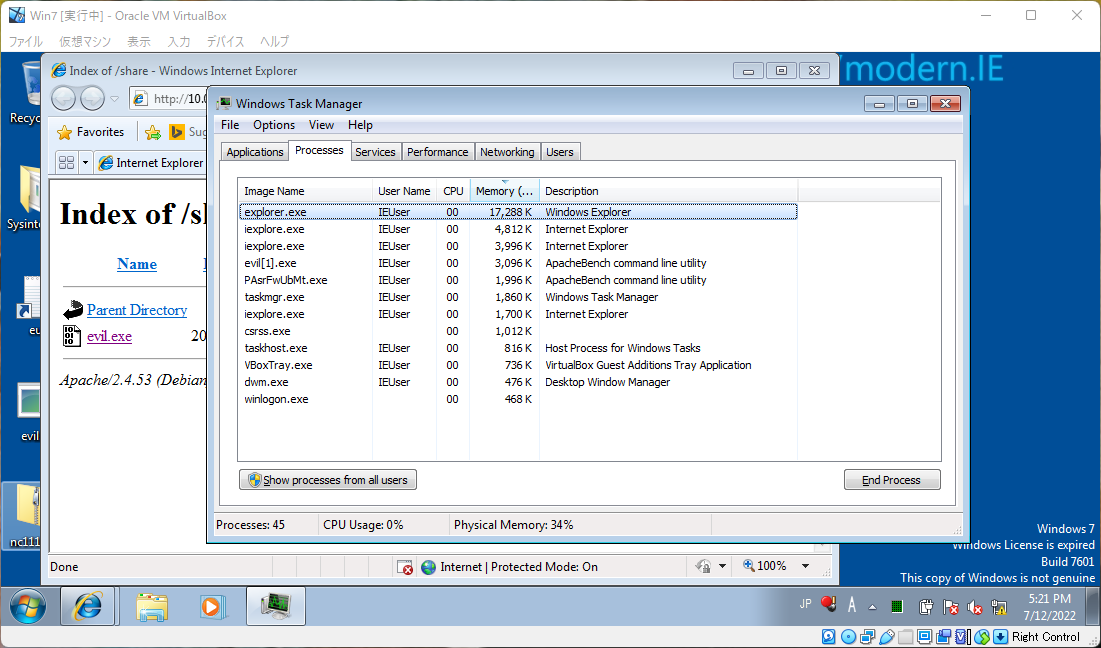This screenshot has height=648, width=1101.
Task: Click the IE pop-up blocked status icon
Action: (x=404, y=567)
